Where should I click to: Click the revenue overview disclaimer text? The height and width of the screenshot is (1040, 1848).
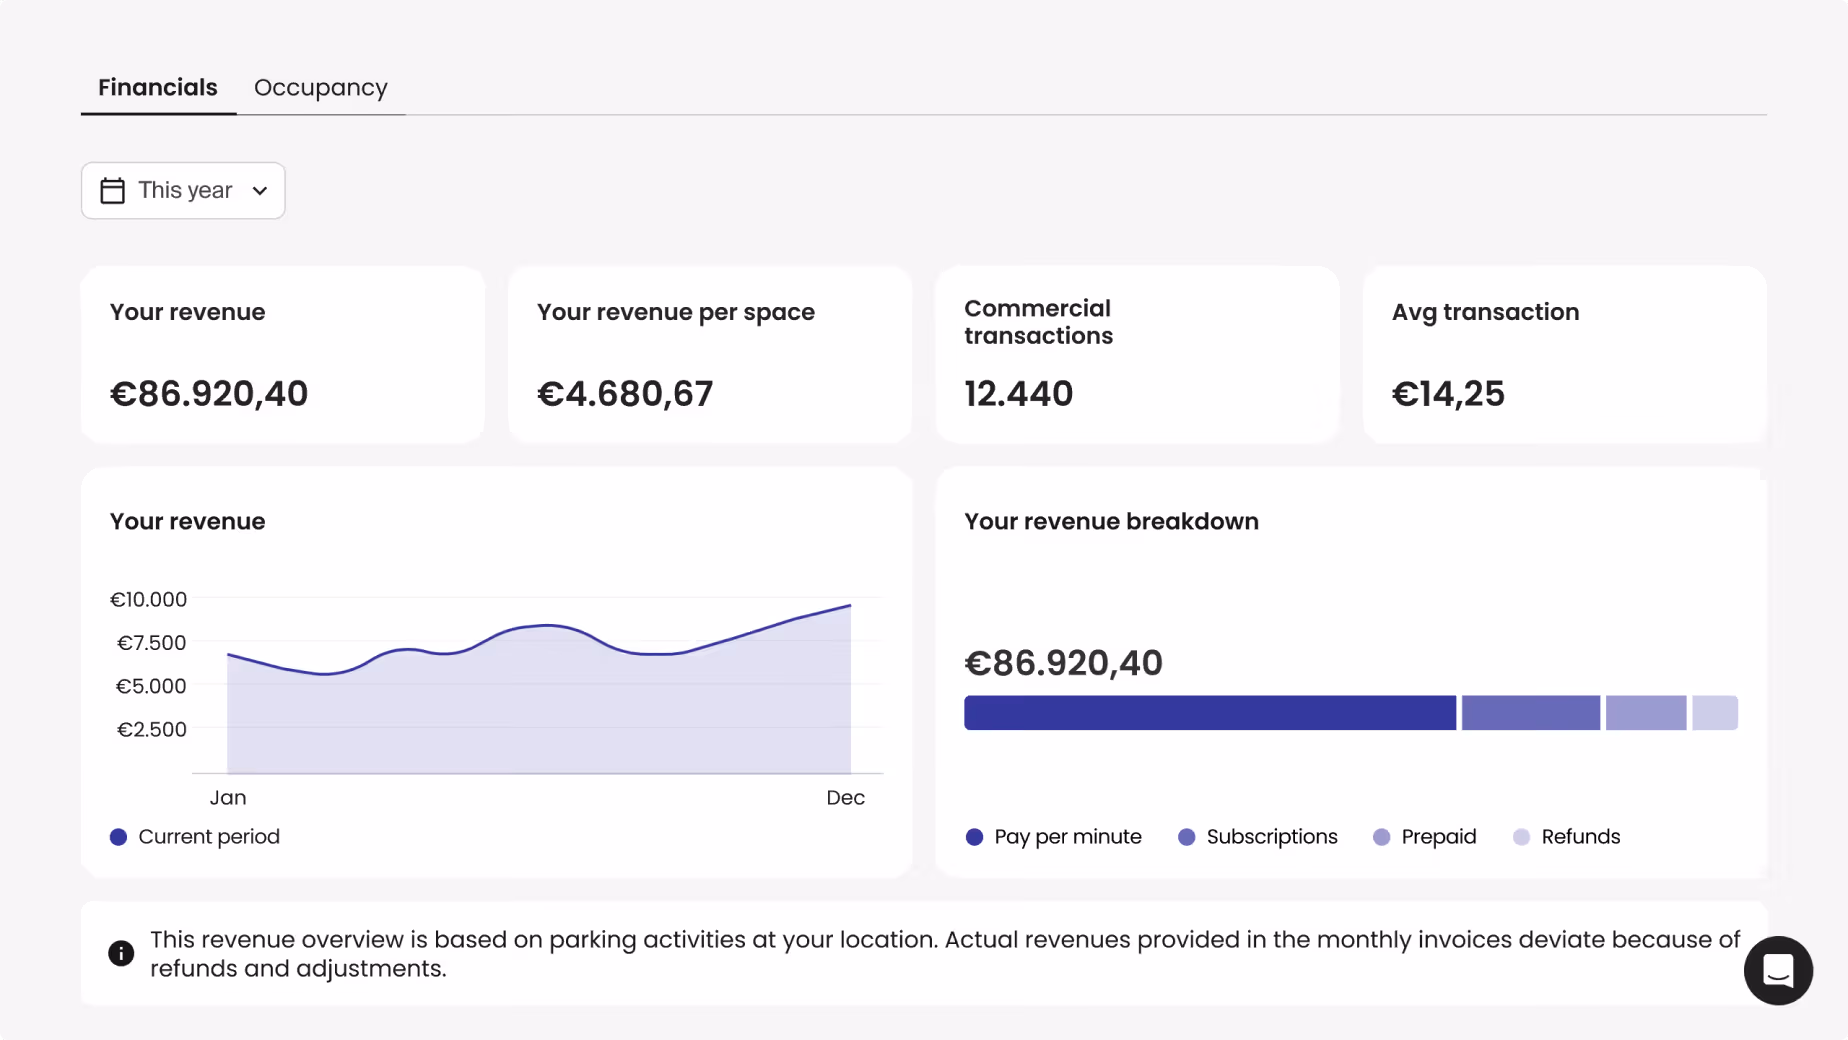tap(945, 954)
